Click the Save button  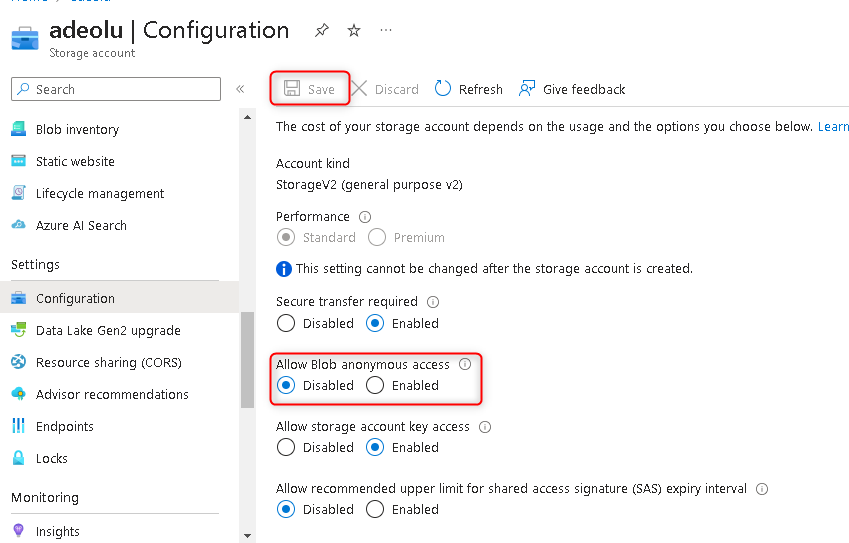point(311,89)
